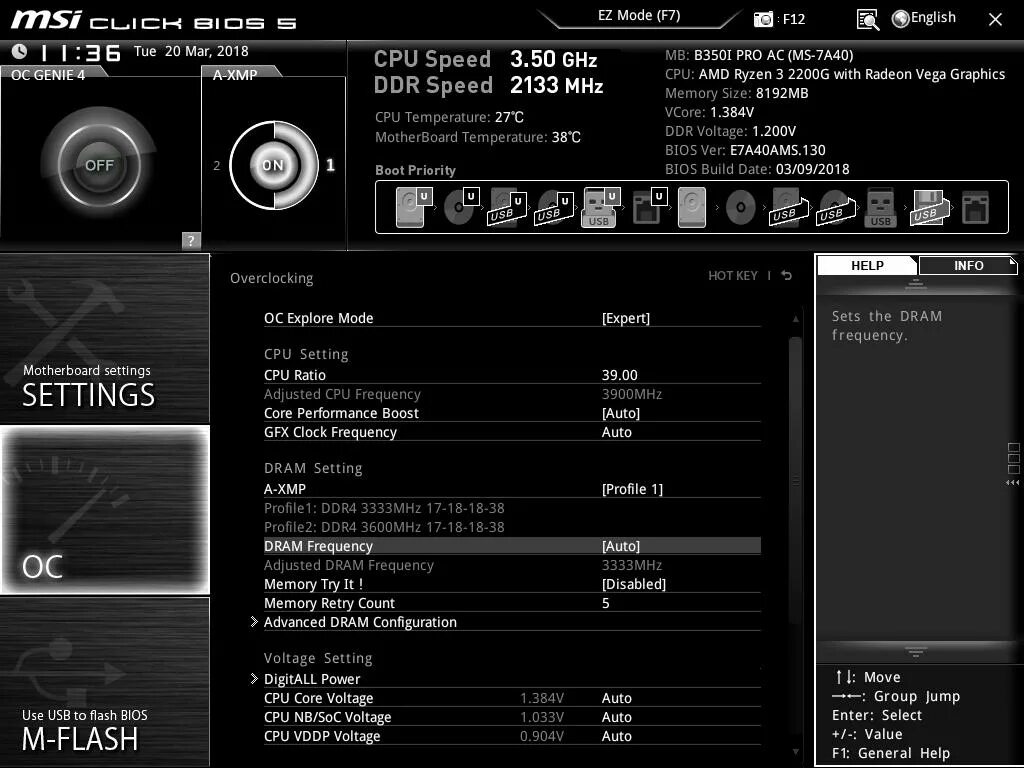This screenshot has width=1024, height=768.
Task: Close the BIOS with the X button
Action: coord(995,20)
